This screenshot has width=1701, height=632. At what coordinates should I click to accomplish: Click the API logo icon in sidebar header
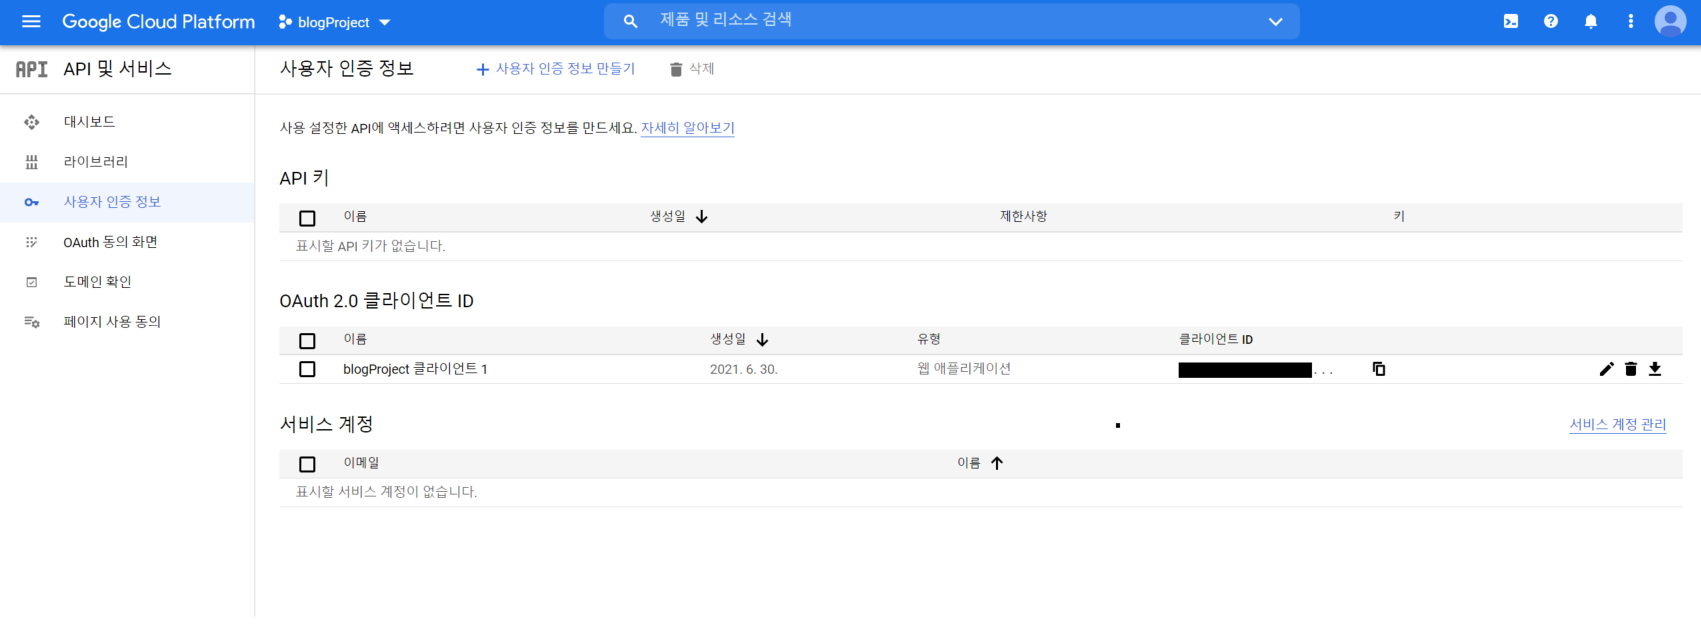[32, 69]
